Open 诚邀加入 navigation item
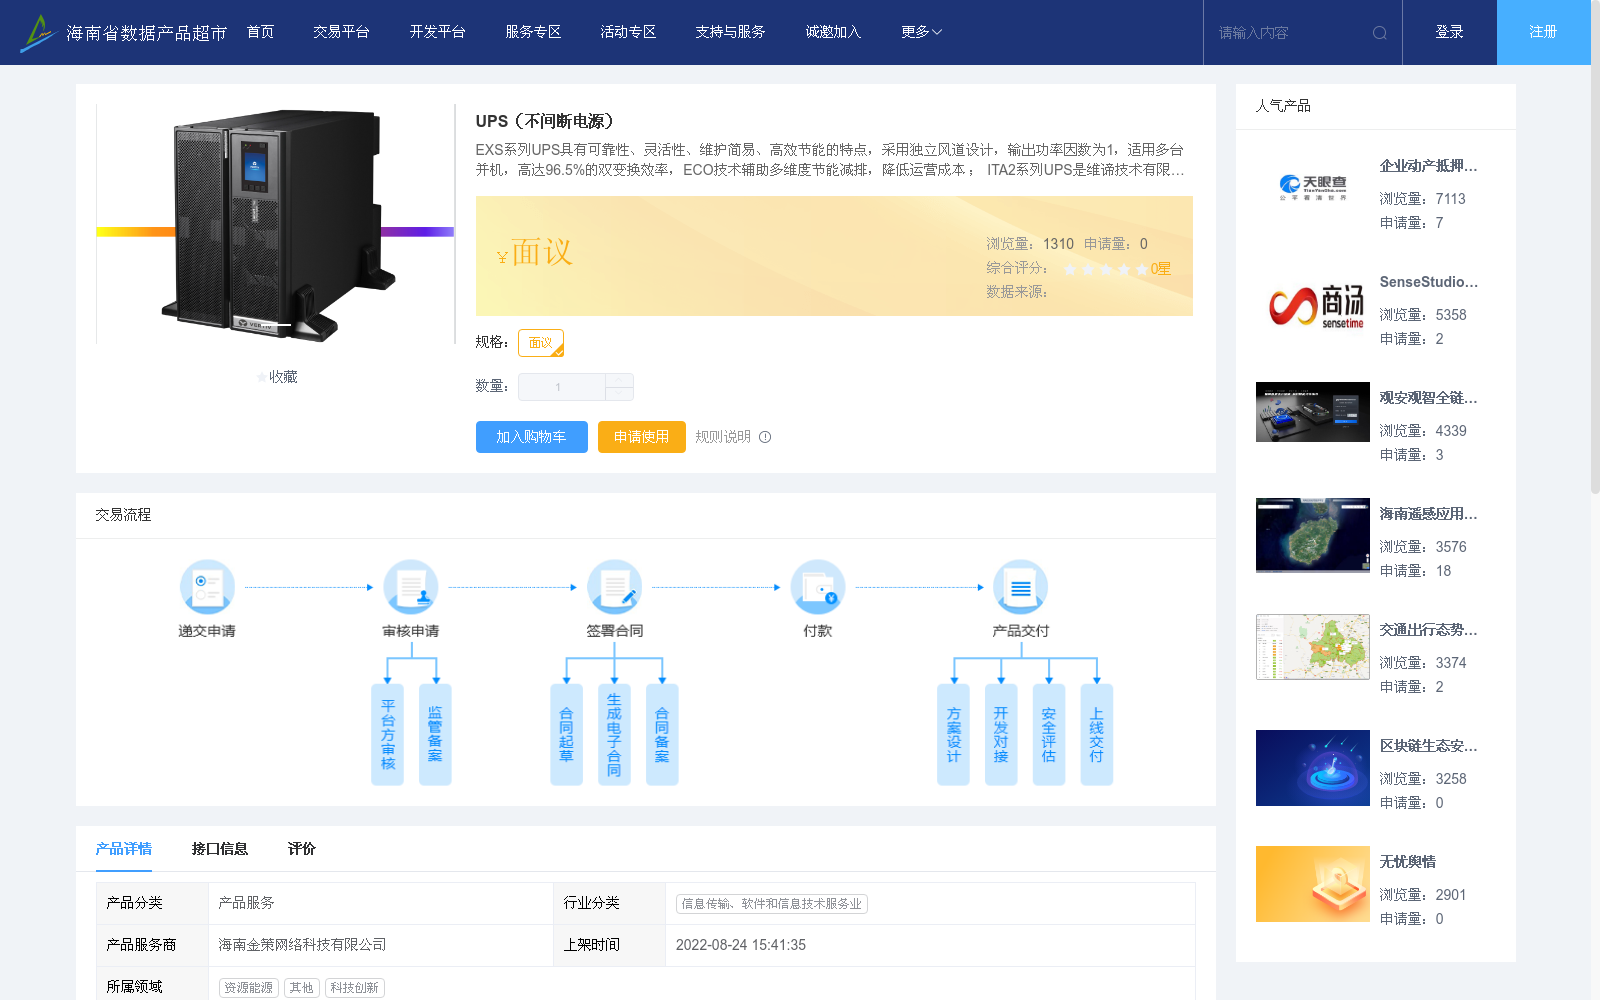Viewport: 1600px width, 1000px height. [x=833, y=32]
